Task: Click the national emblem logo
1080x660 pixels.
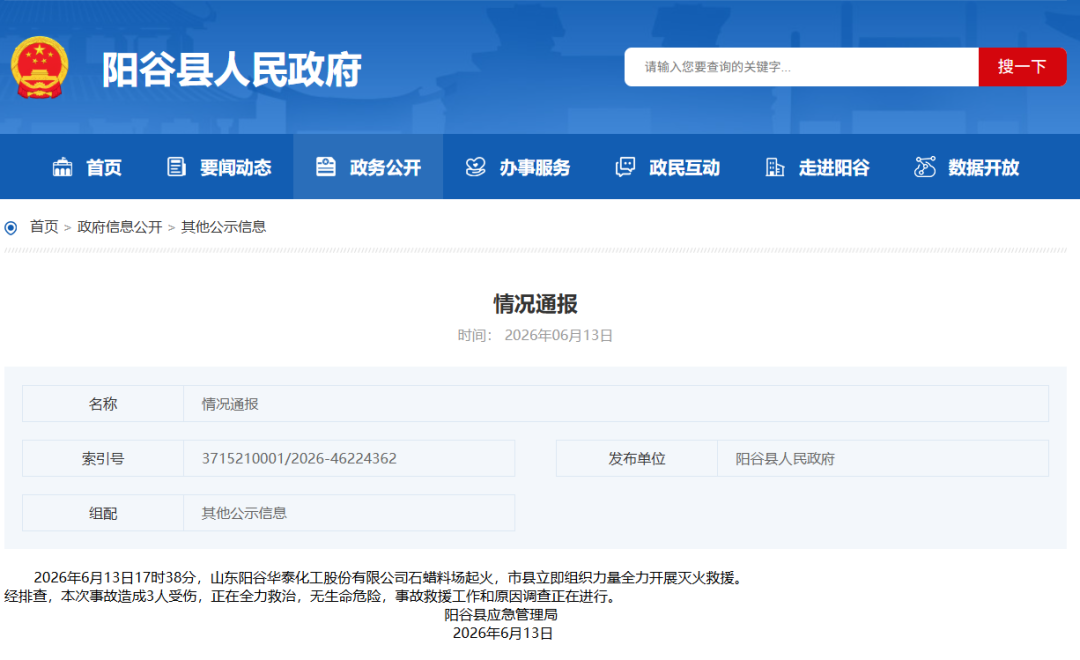Action: click(x=39, y=68)
